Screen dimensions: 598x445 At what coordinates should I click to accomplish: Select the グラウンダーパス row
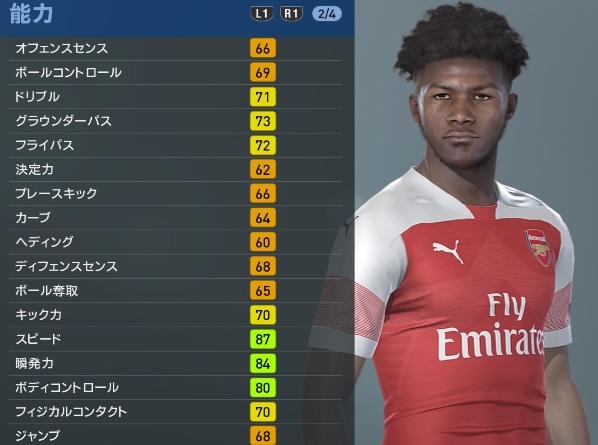click(x=175, y=121)
